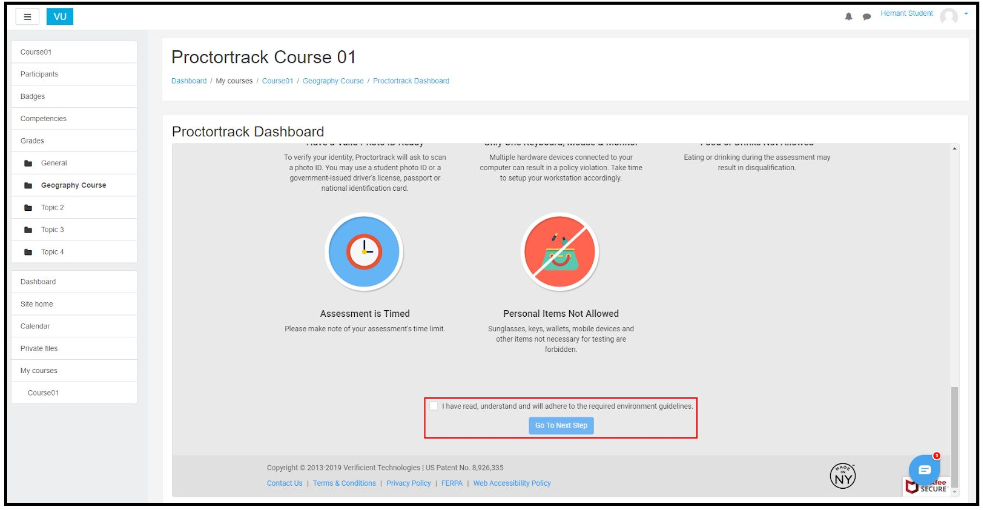983x510 pixels.
Task: Expand the user menu dropdown arrow
Action: [x=966, y=14]
